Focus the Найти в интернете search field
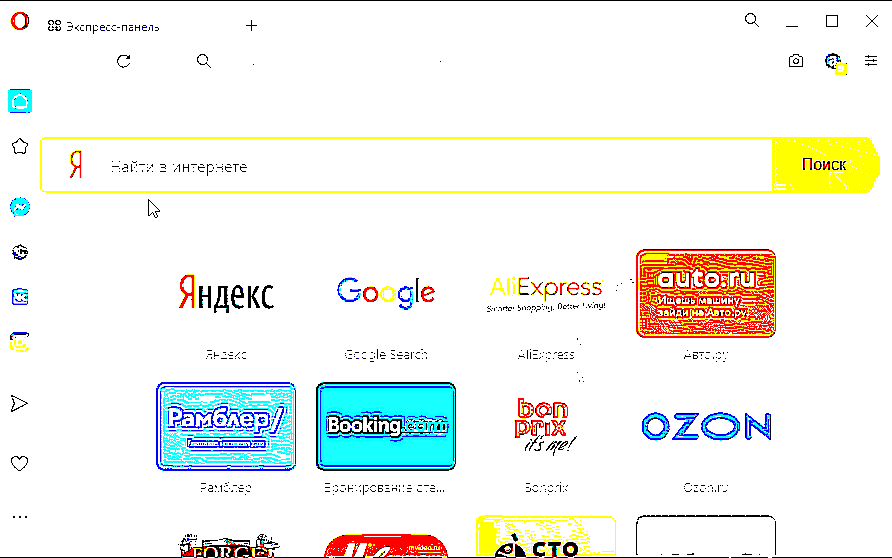892x558 pixels. coord(407,165)
